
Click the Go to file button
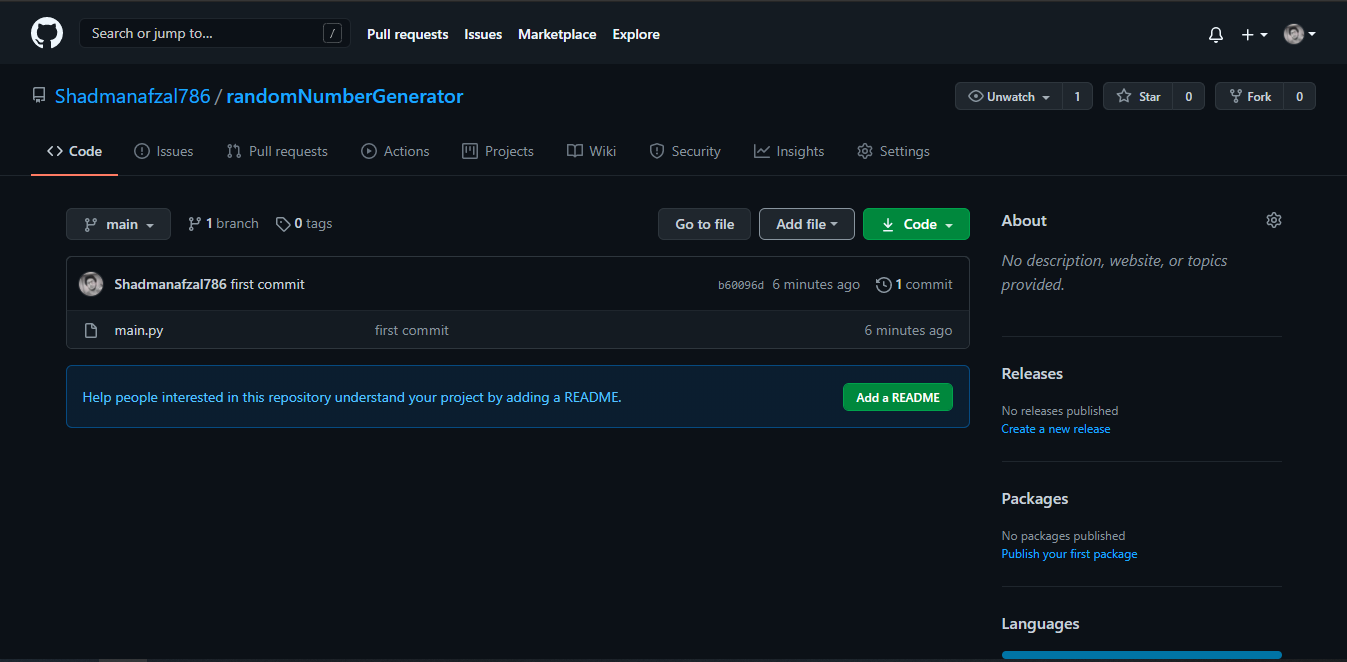[x=705, y=224]
